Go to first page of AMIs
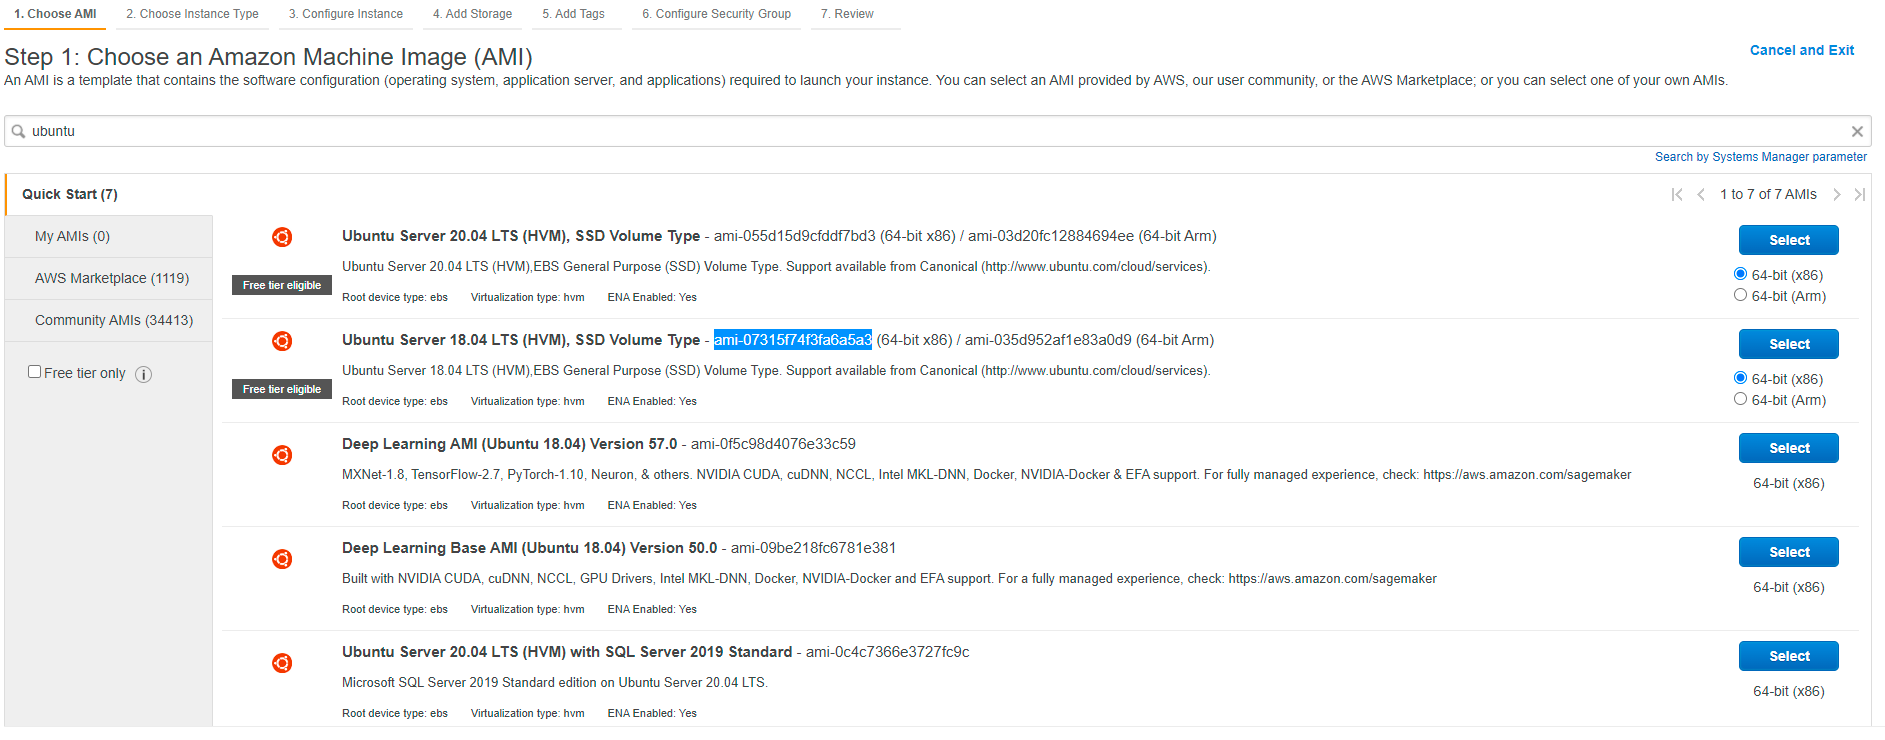 pos(1677,194)
